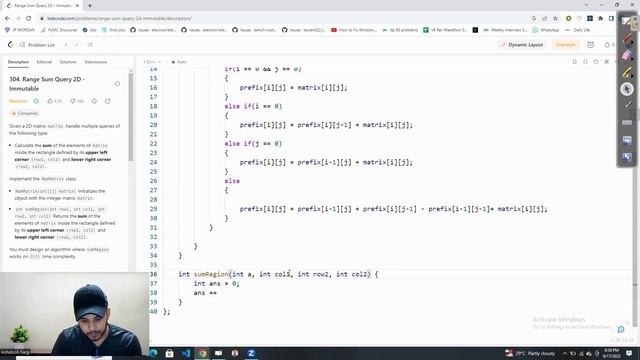The height and width of the screenshot is (360, 640).
Task: Open the WhatsApp bookmark
Action: [x=546, y=30]
